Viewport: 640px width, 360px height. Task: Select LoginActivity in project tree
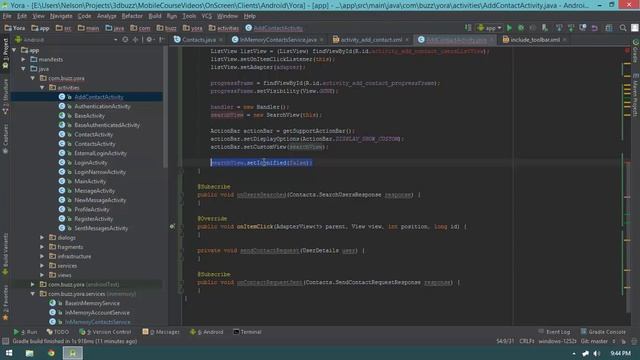point(91,162)
